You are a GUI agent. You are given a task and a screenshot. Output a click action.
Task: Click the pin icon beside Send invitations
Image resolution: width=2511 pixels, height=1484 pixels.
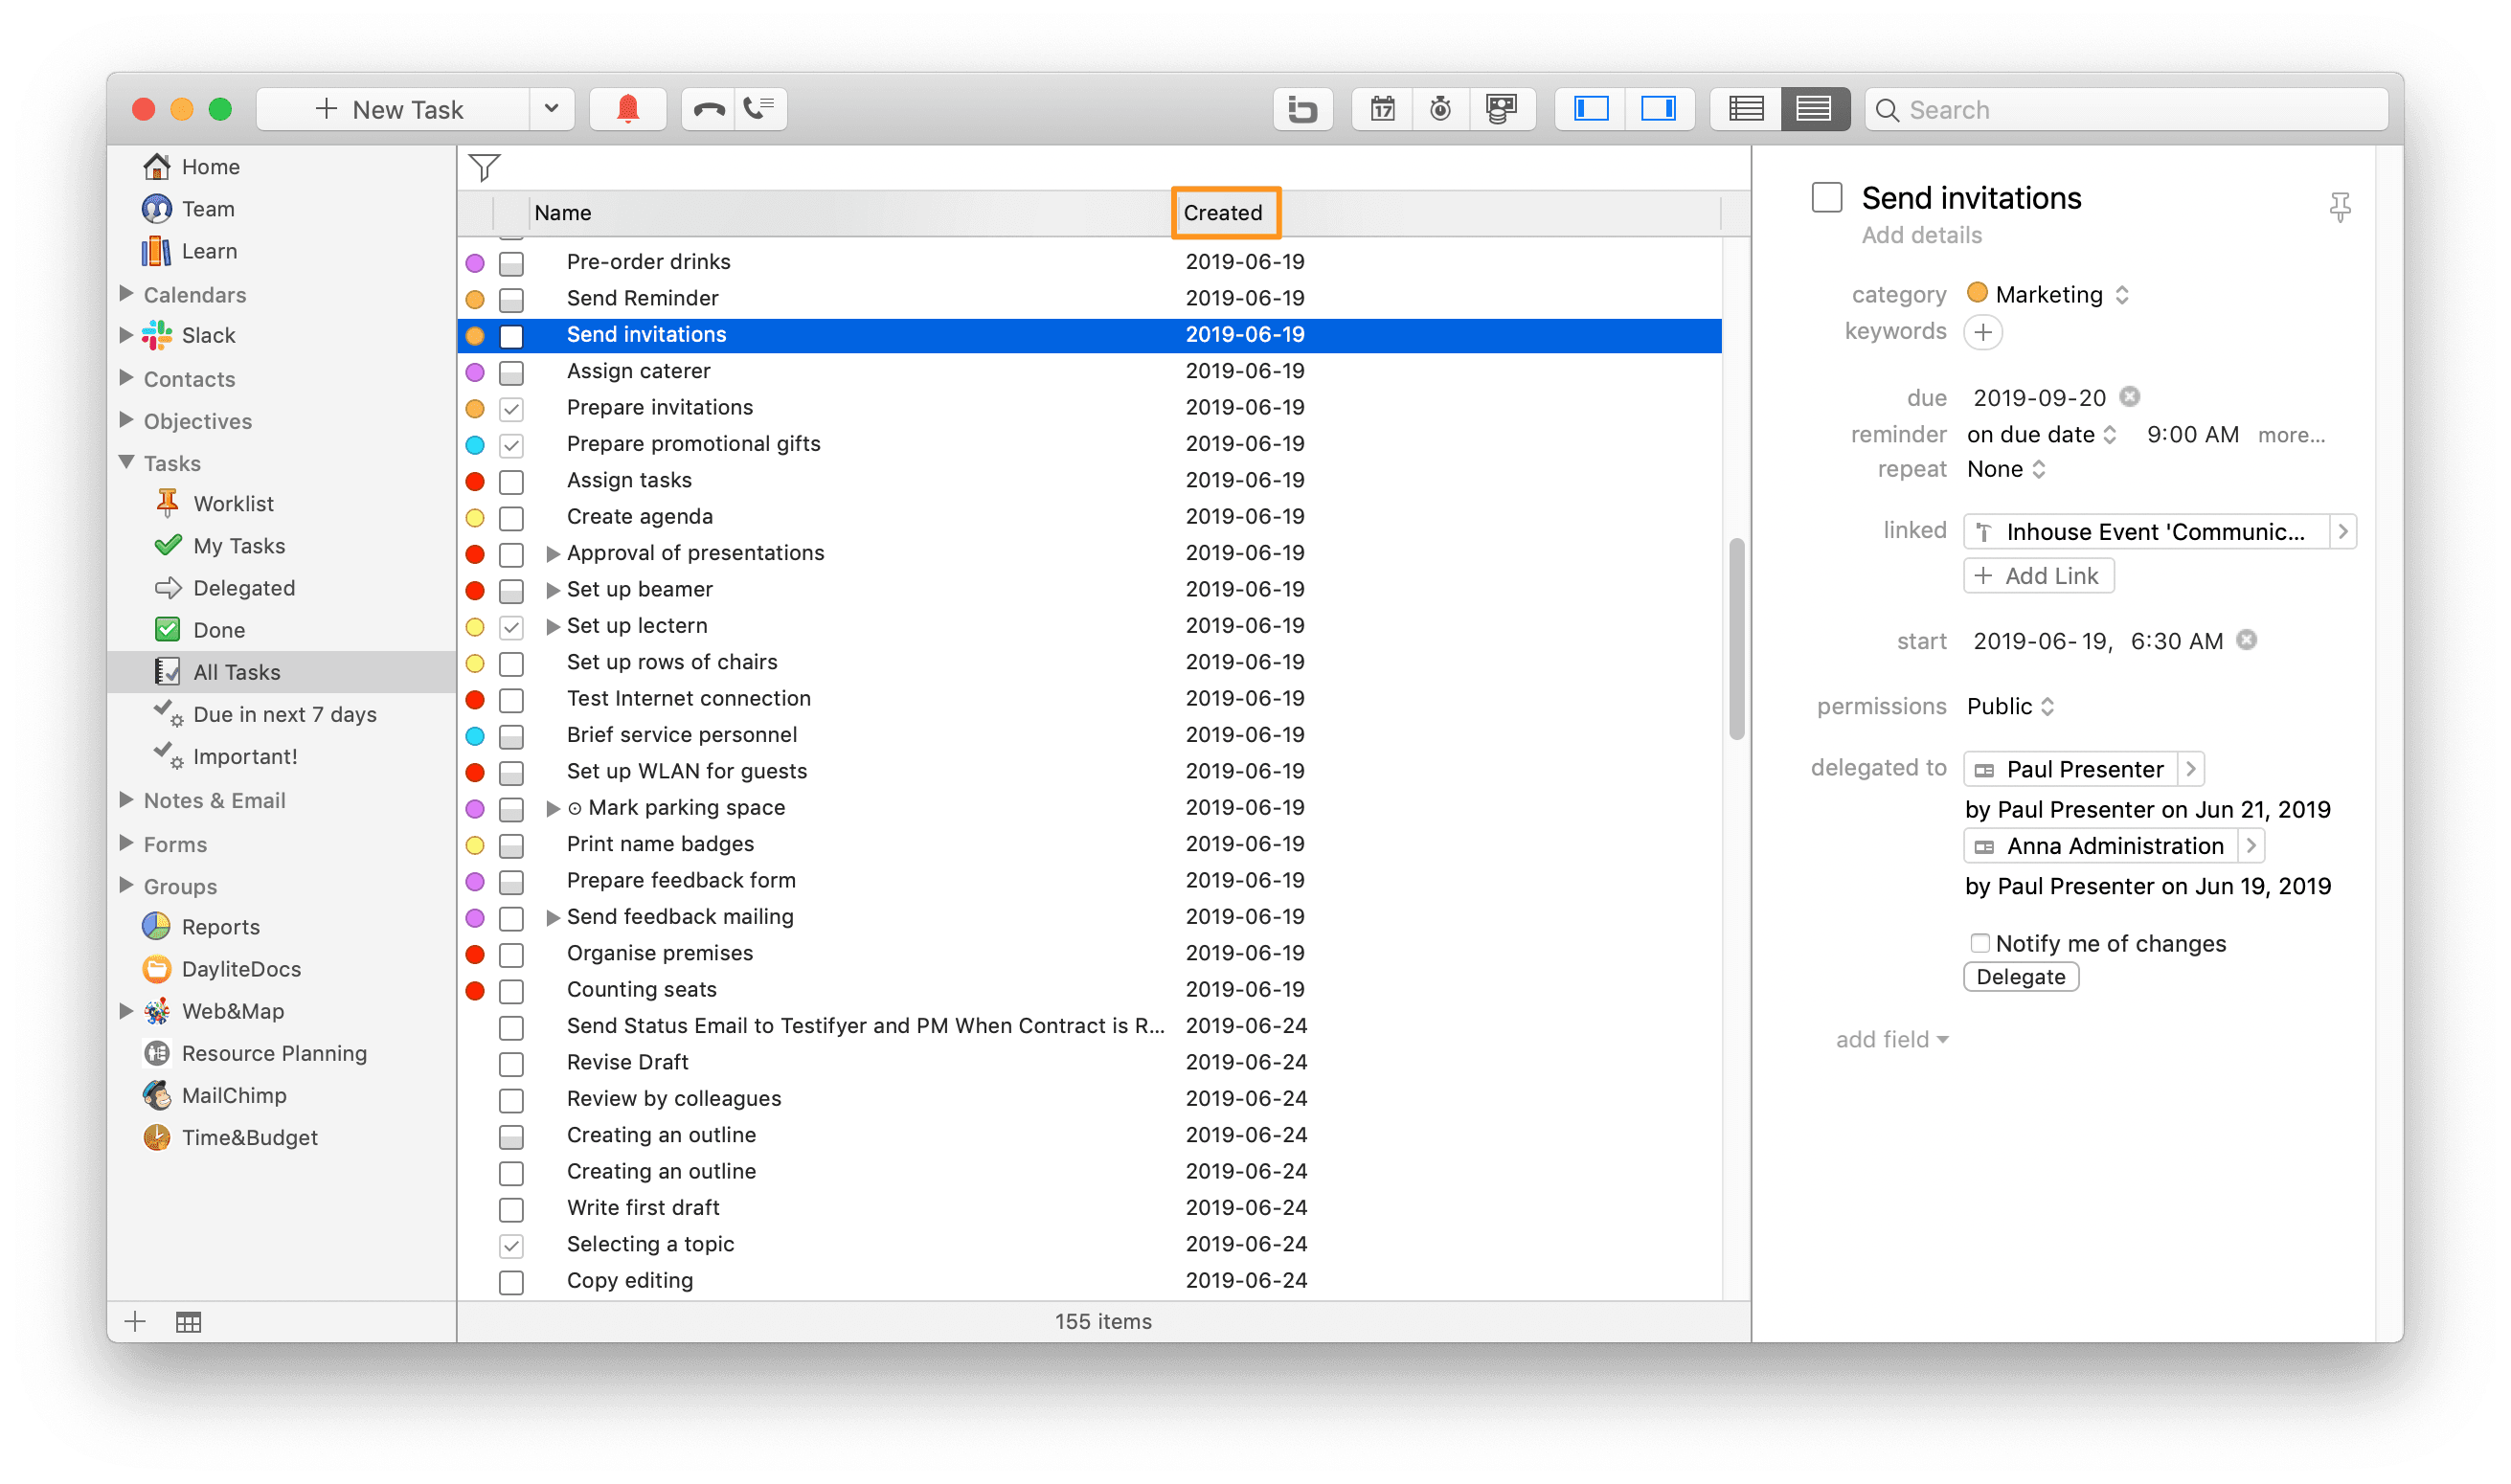click(2339, 206)
